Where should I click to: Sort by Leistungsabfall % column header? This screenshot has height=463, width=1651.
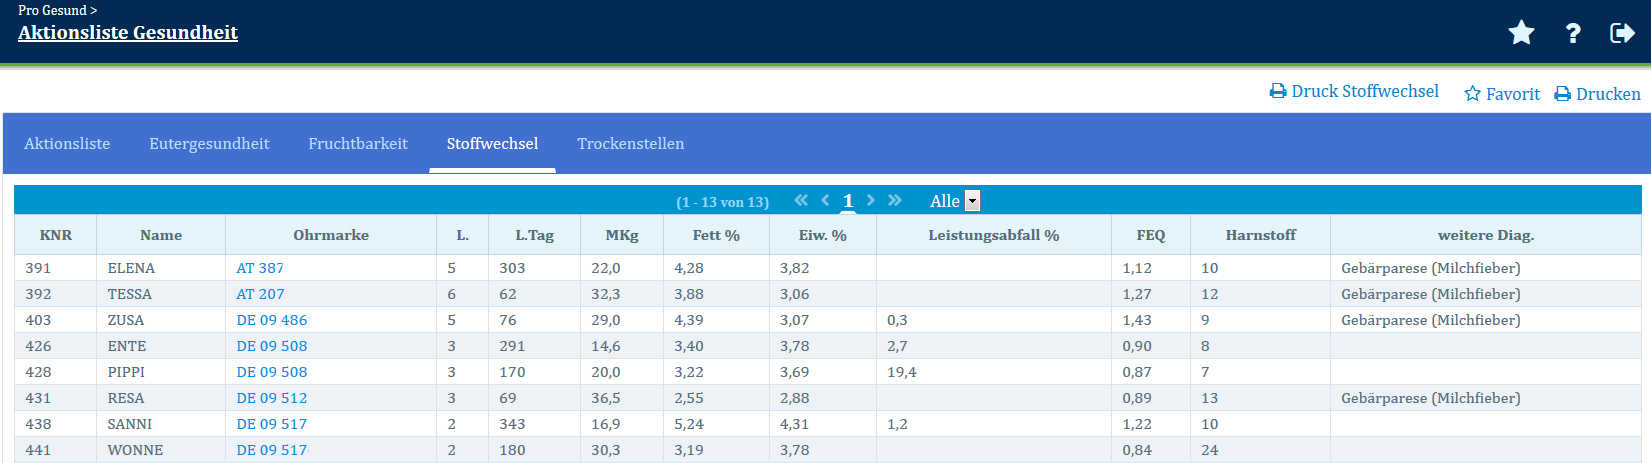click(993, 235)
